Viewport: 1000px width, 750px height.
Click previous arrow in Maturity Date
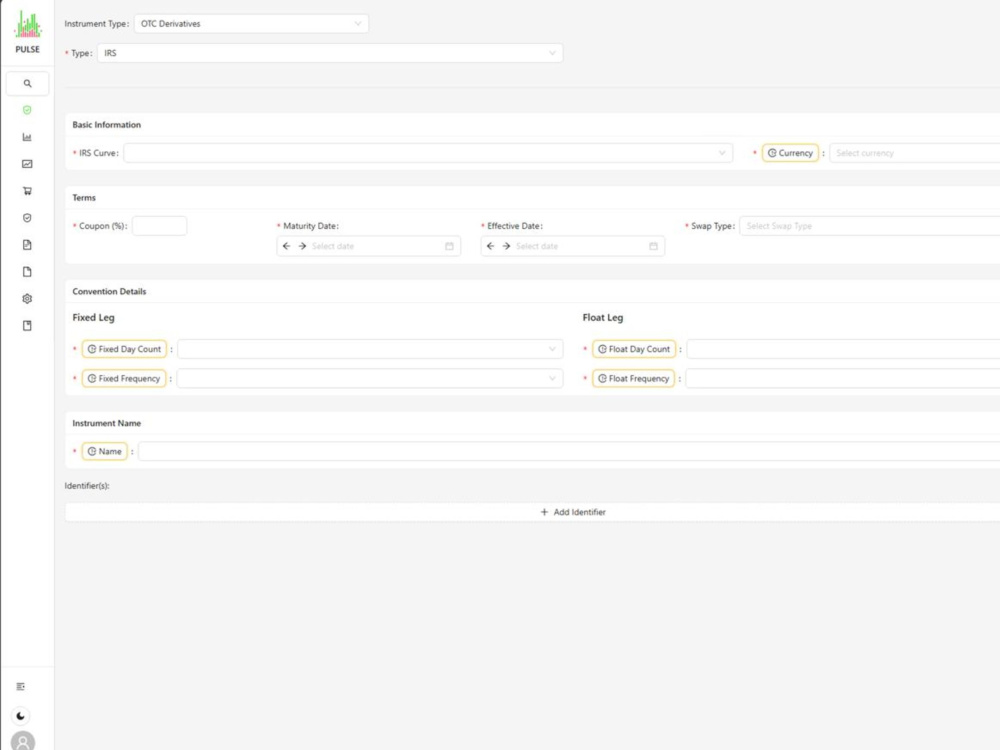pos(286,246)
